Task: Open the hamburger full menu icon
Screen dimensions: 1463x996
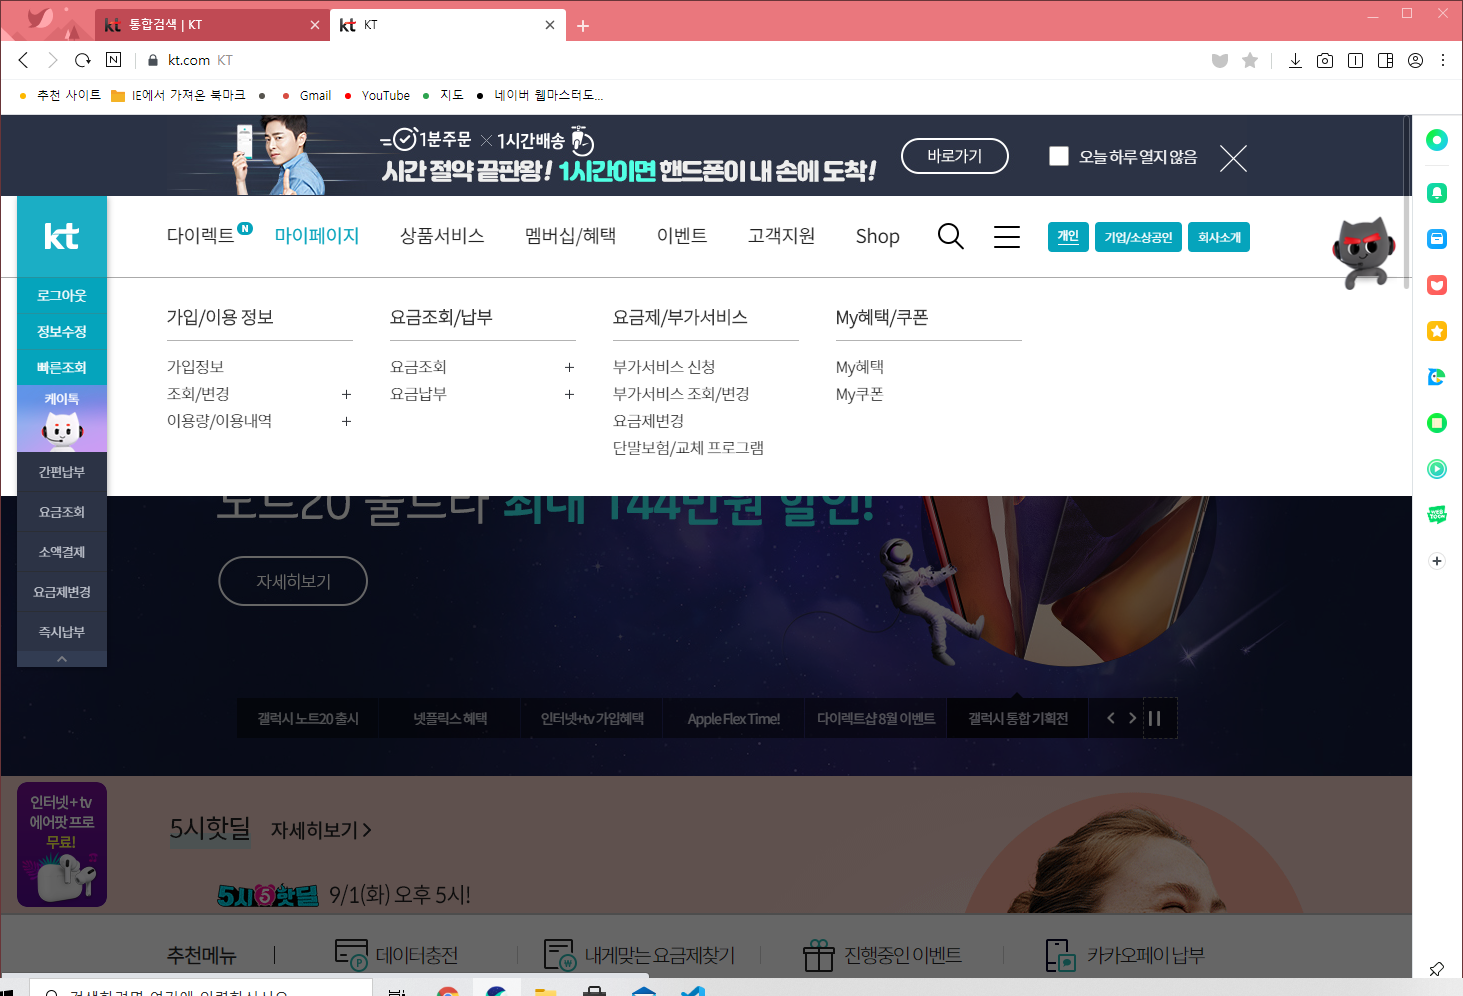Action: pyautogui.click(x=1007, y=236)
